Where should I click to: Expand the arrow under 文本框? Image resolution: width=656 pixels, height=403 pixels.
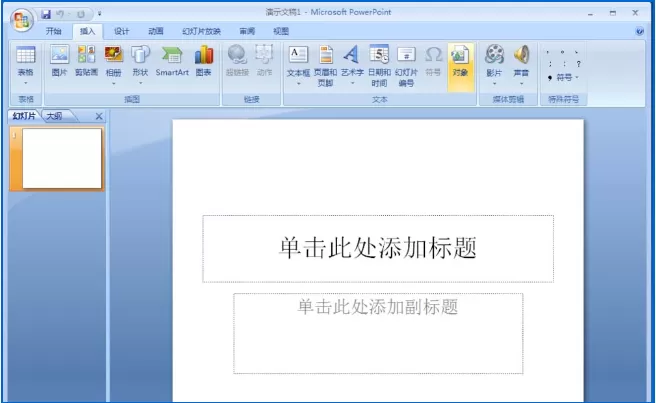point(298,83)
